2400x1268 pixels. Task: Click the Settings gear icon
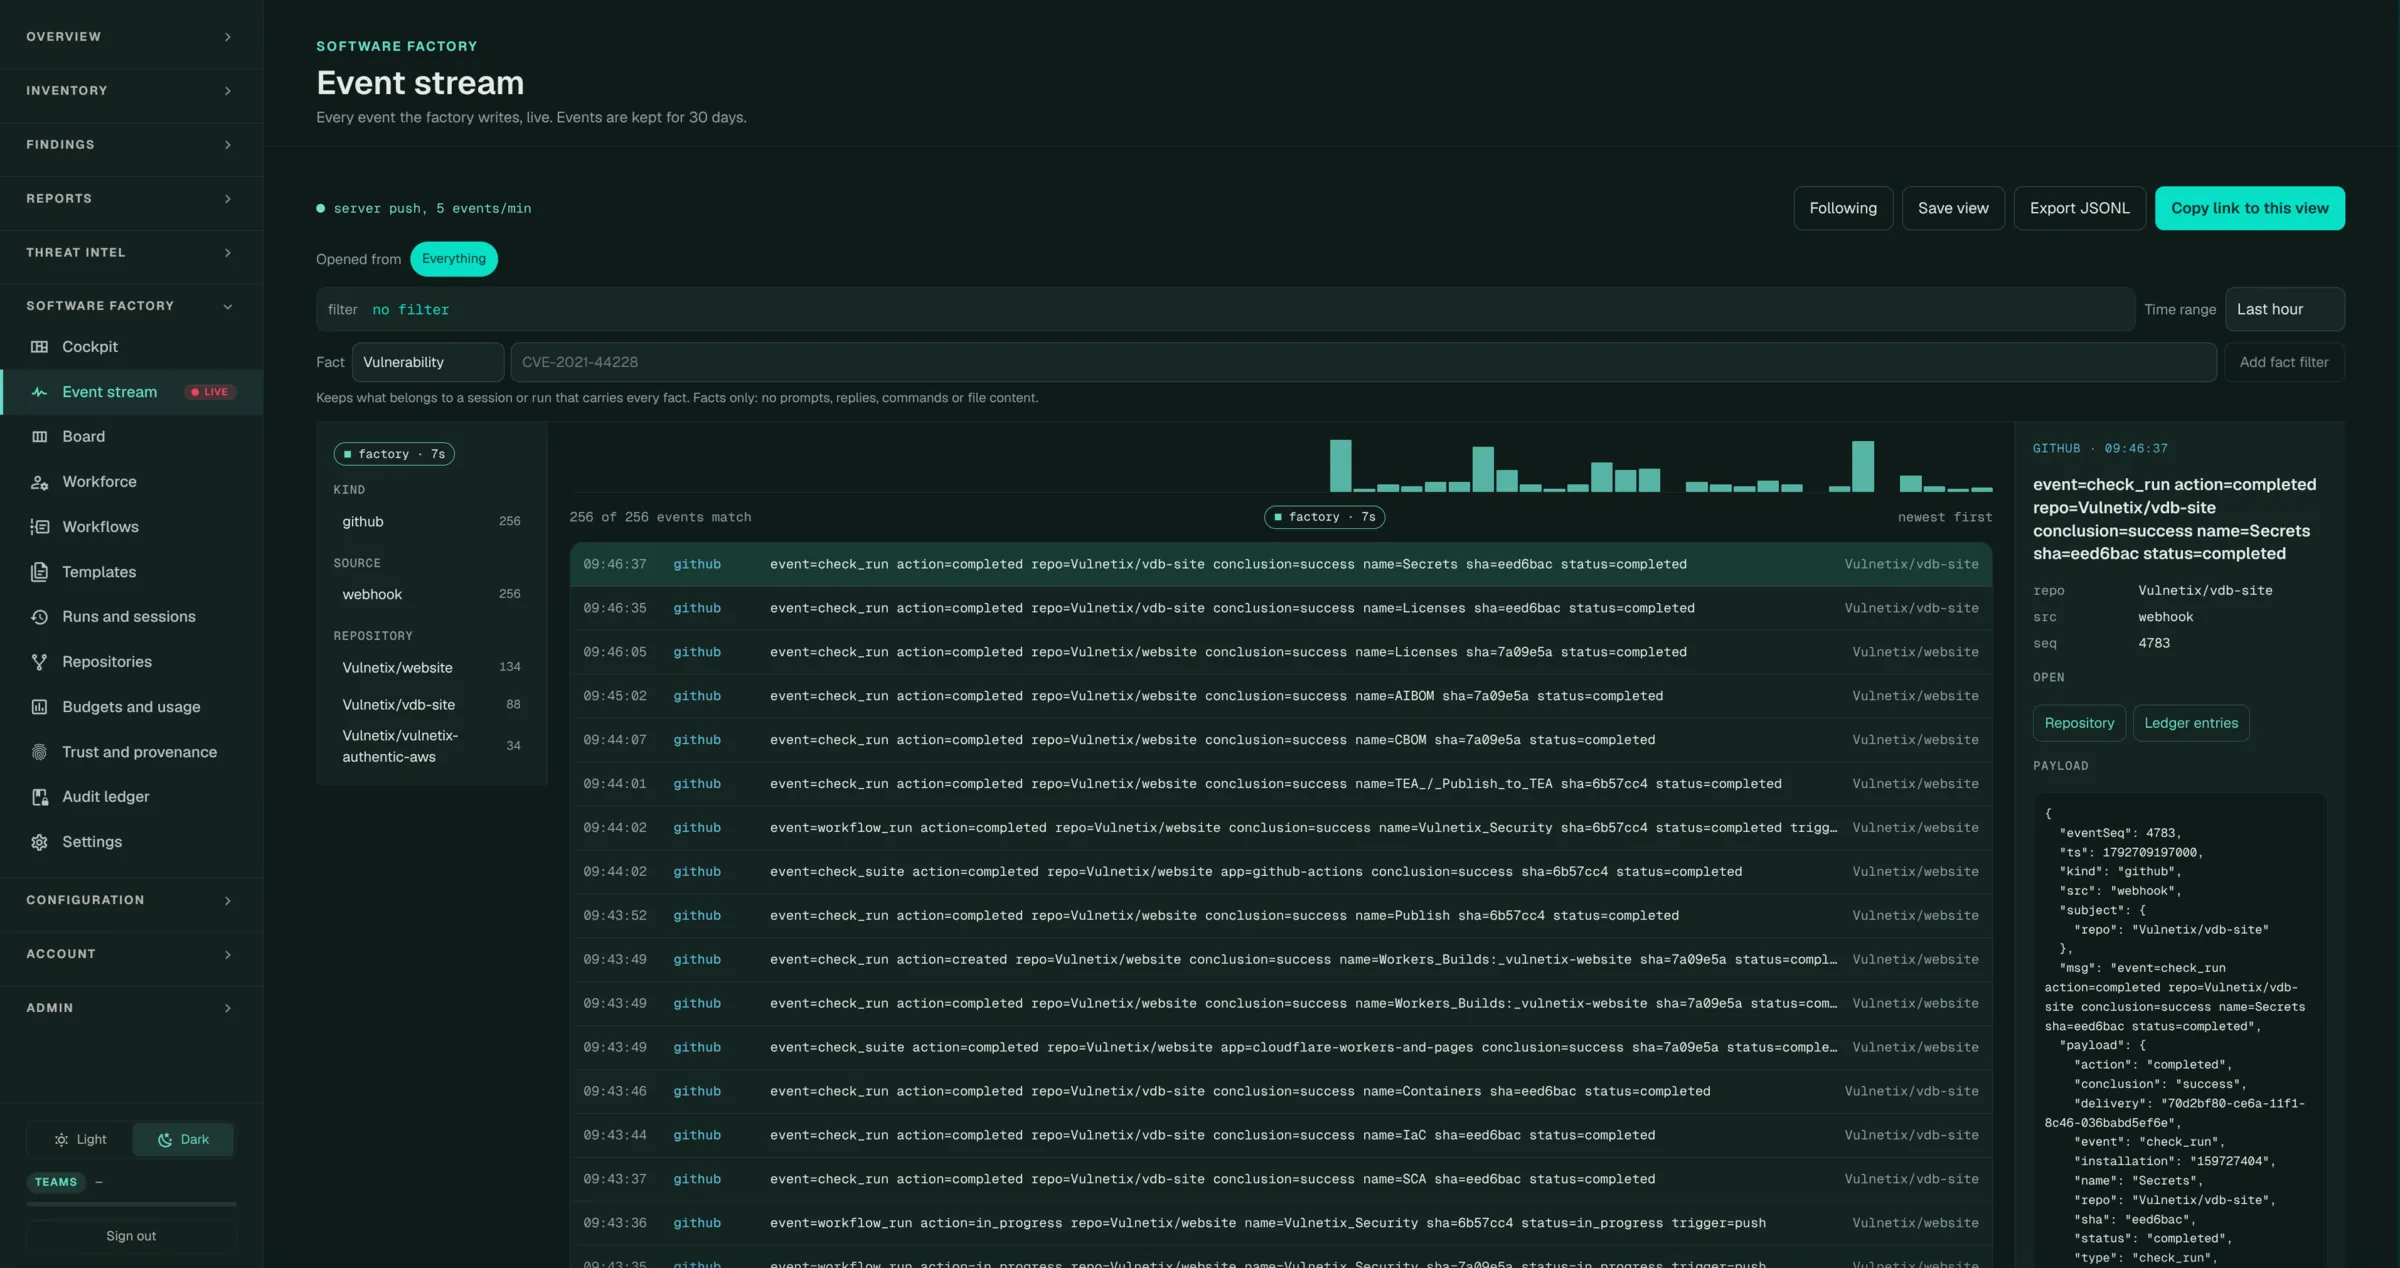tap(39, 842)
